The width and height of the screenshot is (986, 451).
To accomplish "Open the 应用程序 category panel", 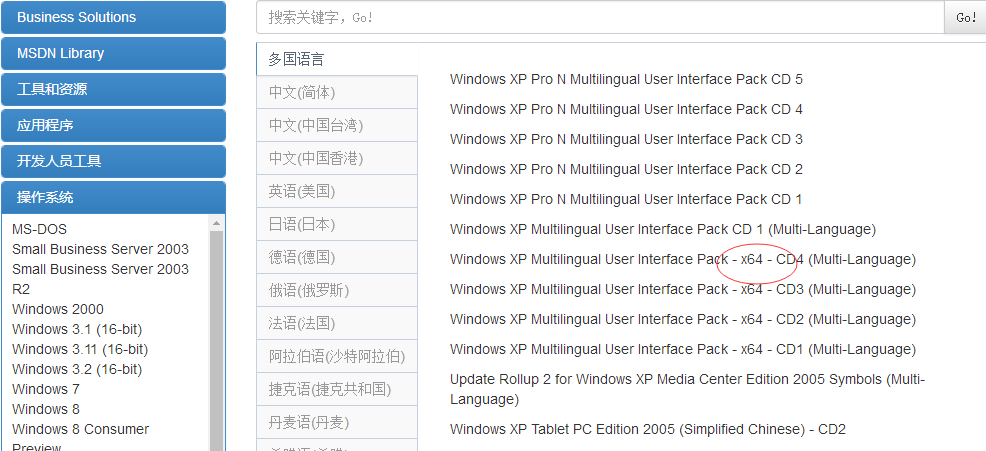I will 113,125.
